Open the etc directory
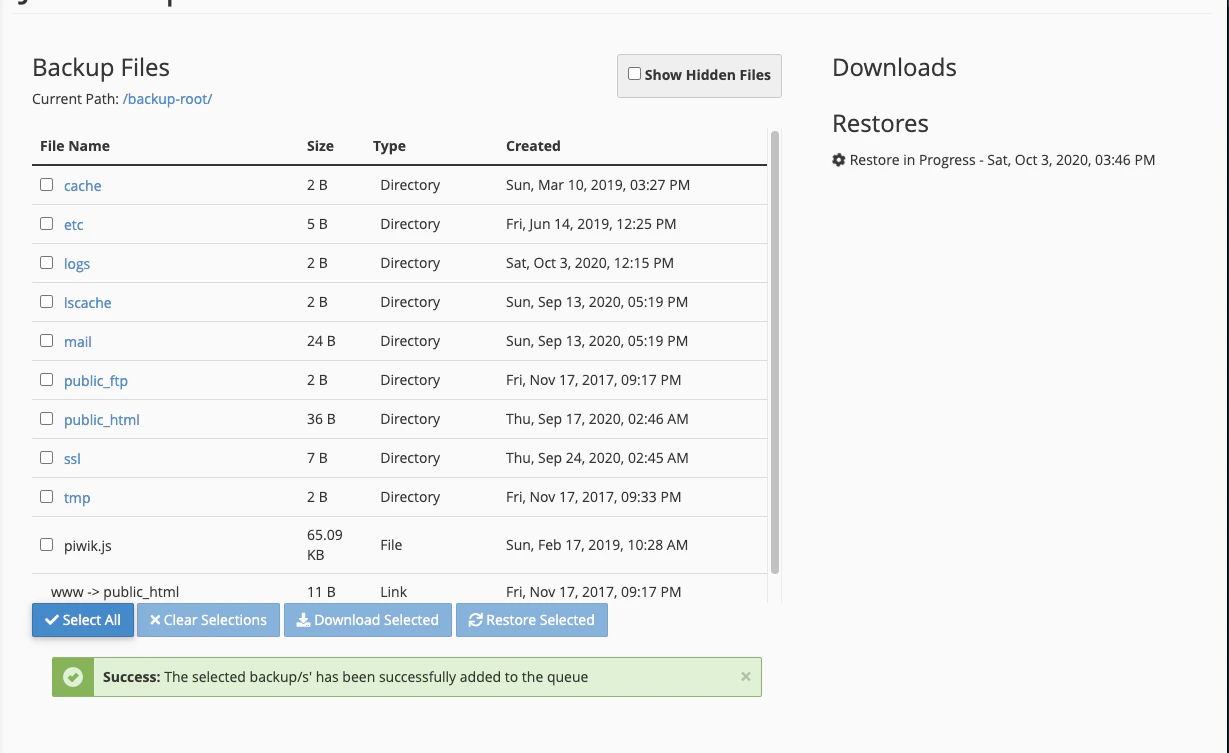This screenshot has height=753, width=1229. pyautogui.click(x=73, y=224)
